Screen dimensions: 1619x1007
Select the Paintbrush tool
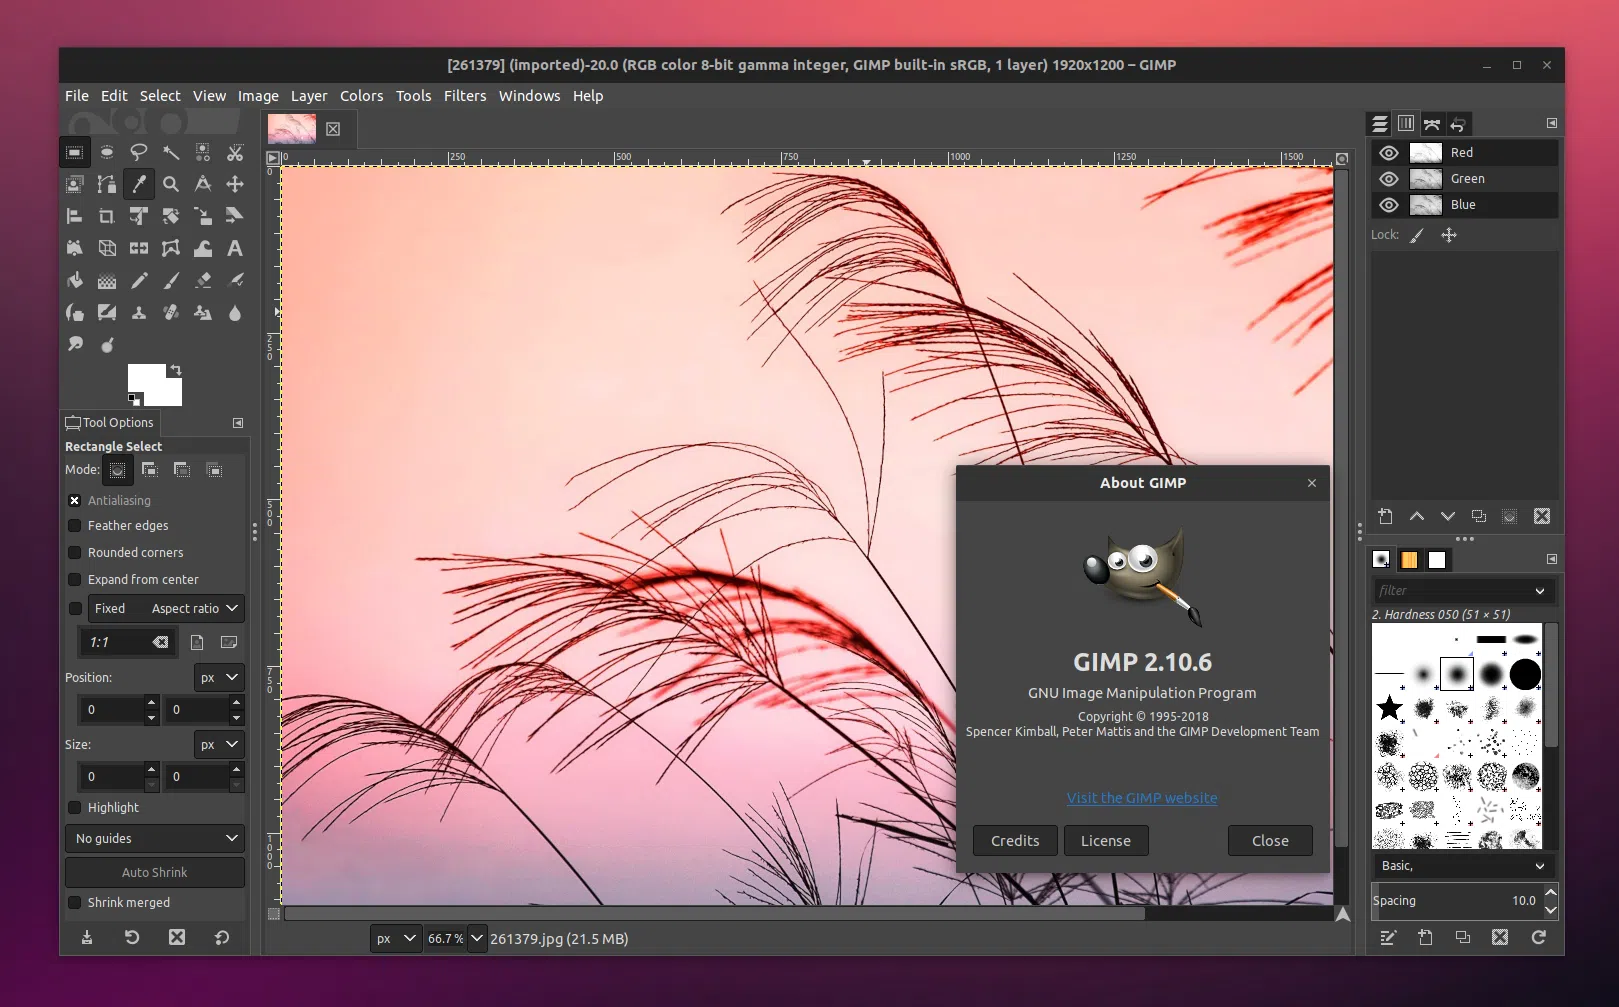171,280
